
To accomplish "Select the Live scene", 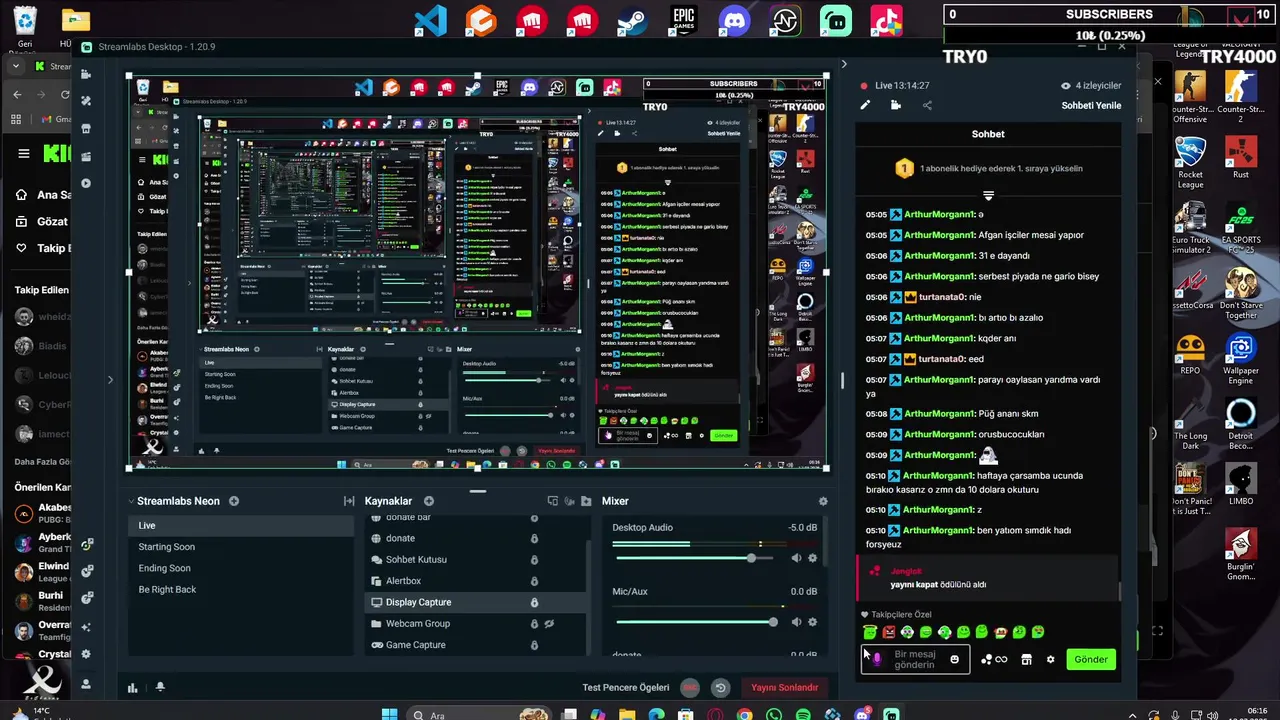I will [240, 525].
